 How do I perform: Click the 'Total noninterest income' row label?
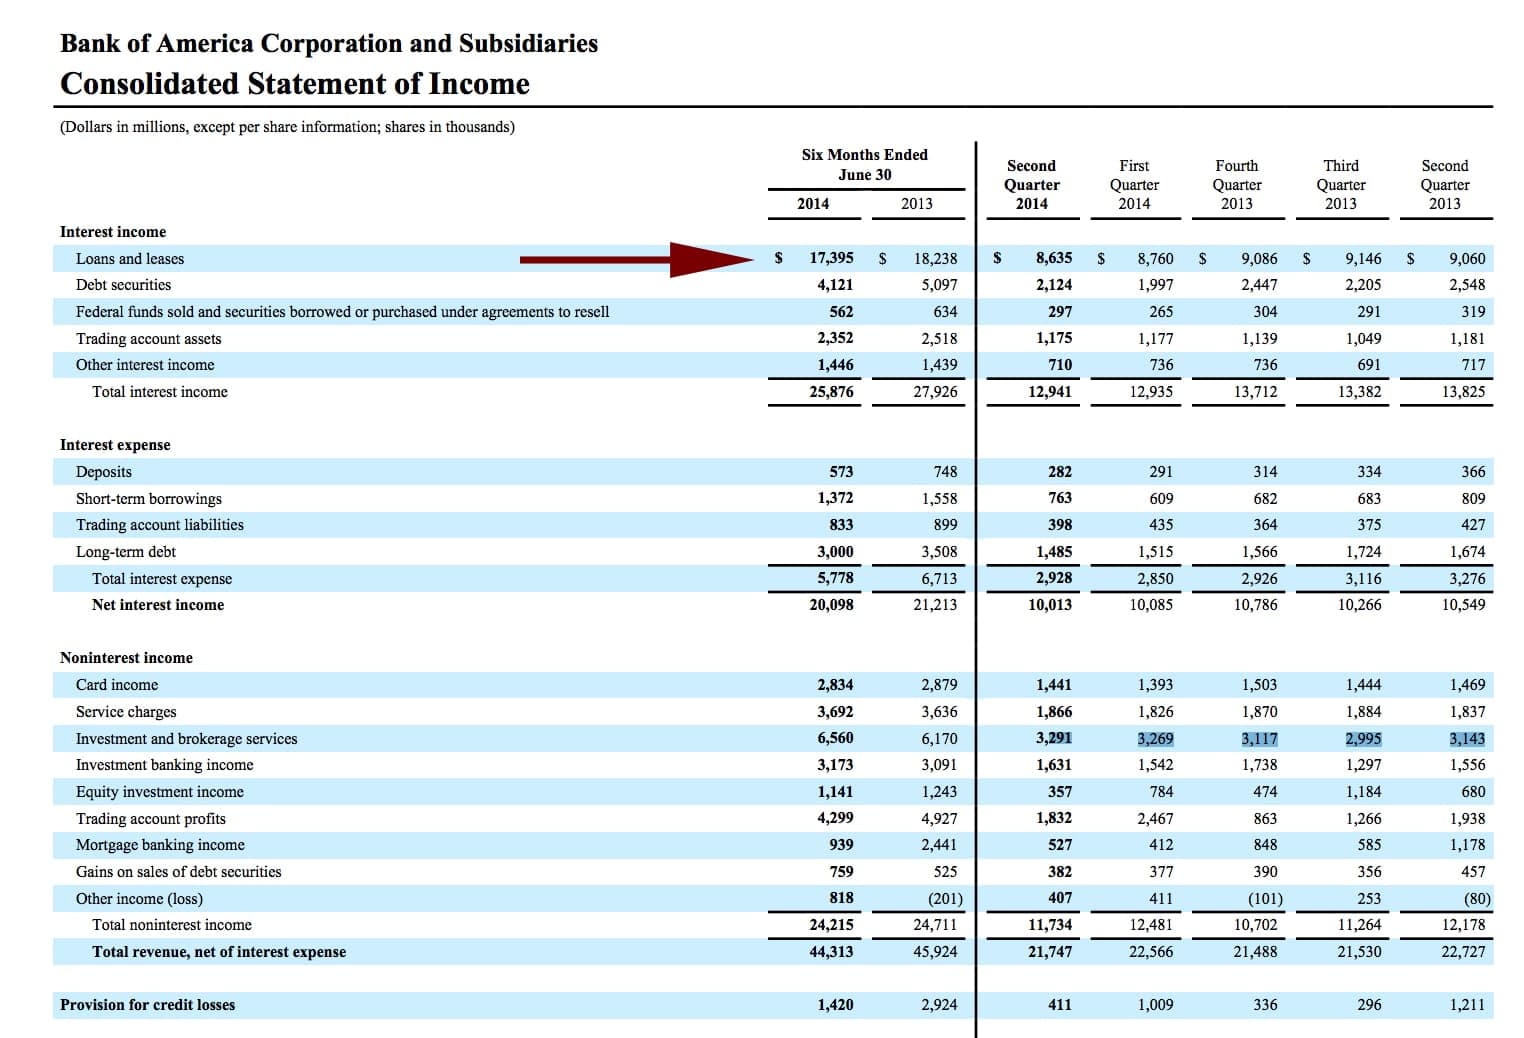tap(172, 925)
